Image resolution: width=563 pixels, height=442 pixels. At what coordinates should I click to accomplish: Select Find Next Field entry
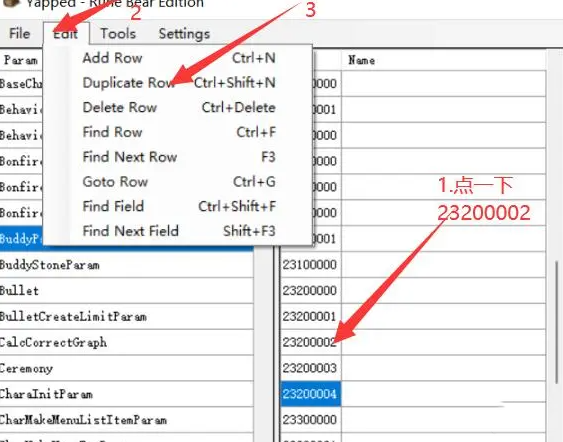179,231
